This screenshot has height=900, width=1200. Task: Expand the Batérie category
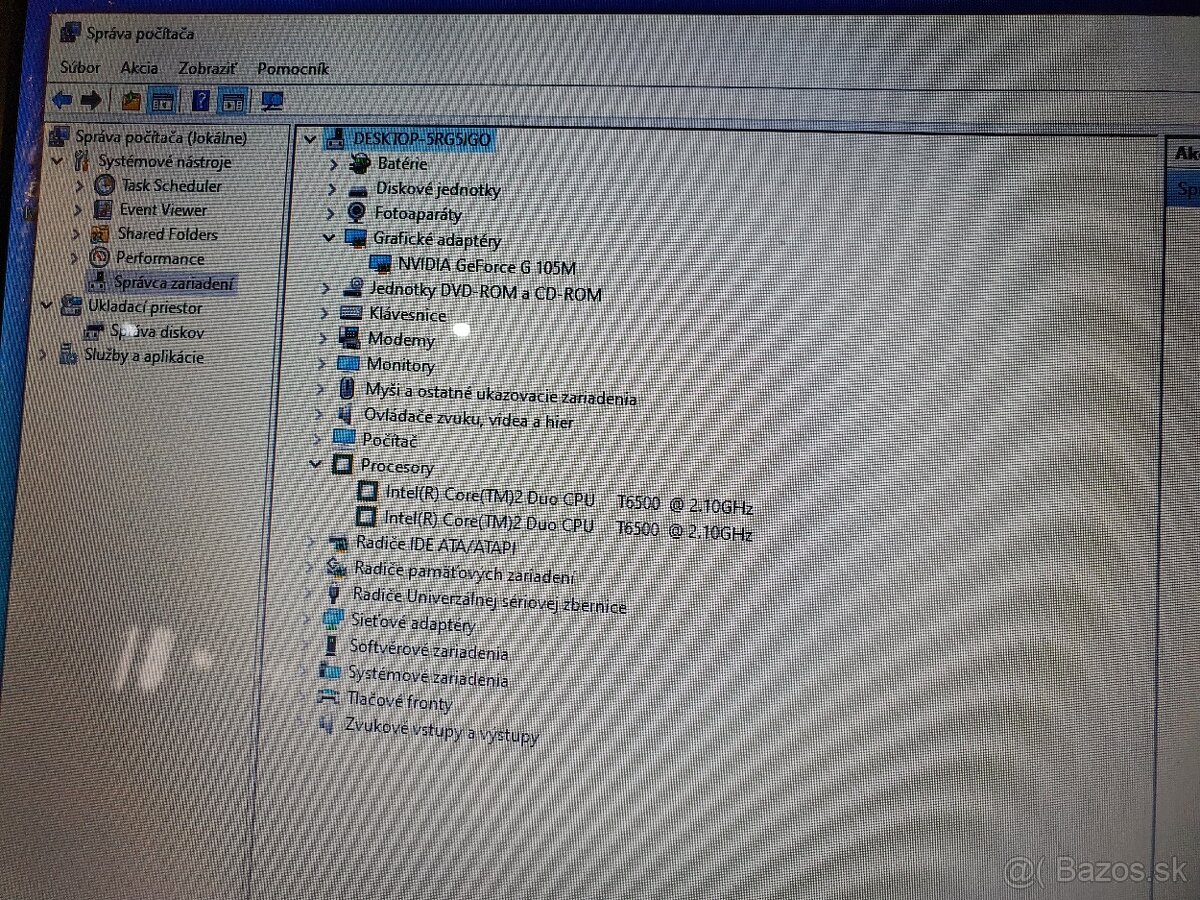tap(336, 163)
